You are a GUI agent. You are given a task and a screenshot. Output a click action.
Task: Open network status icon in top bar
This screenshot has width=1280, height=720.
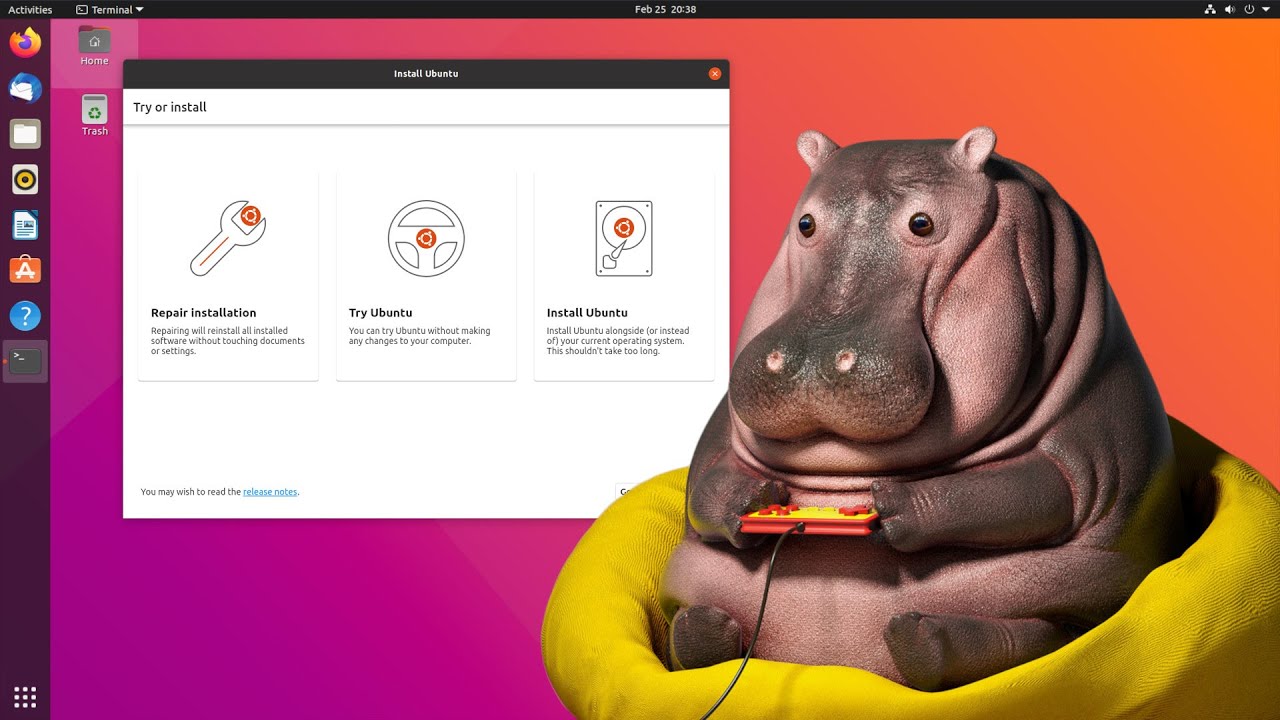coord(1210,9)
